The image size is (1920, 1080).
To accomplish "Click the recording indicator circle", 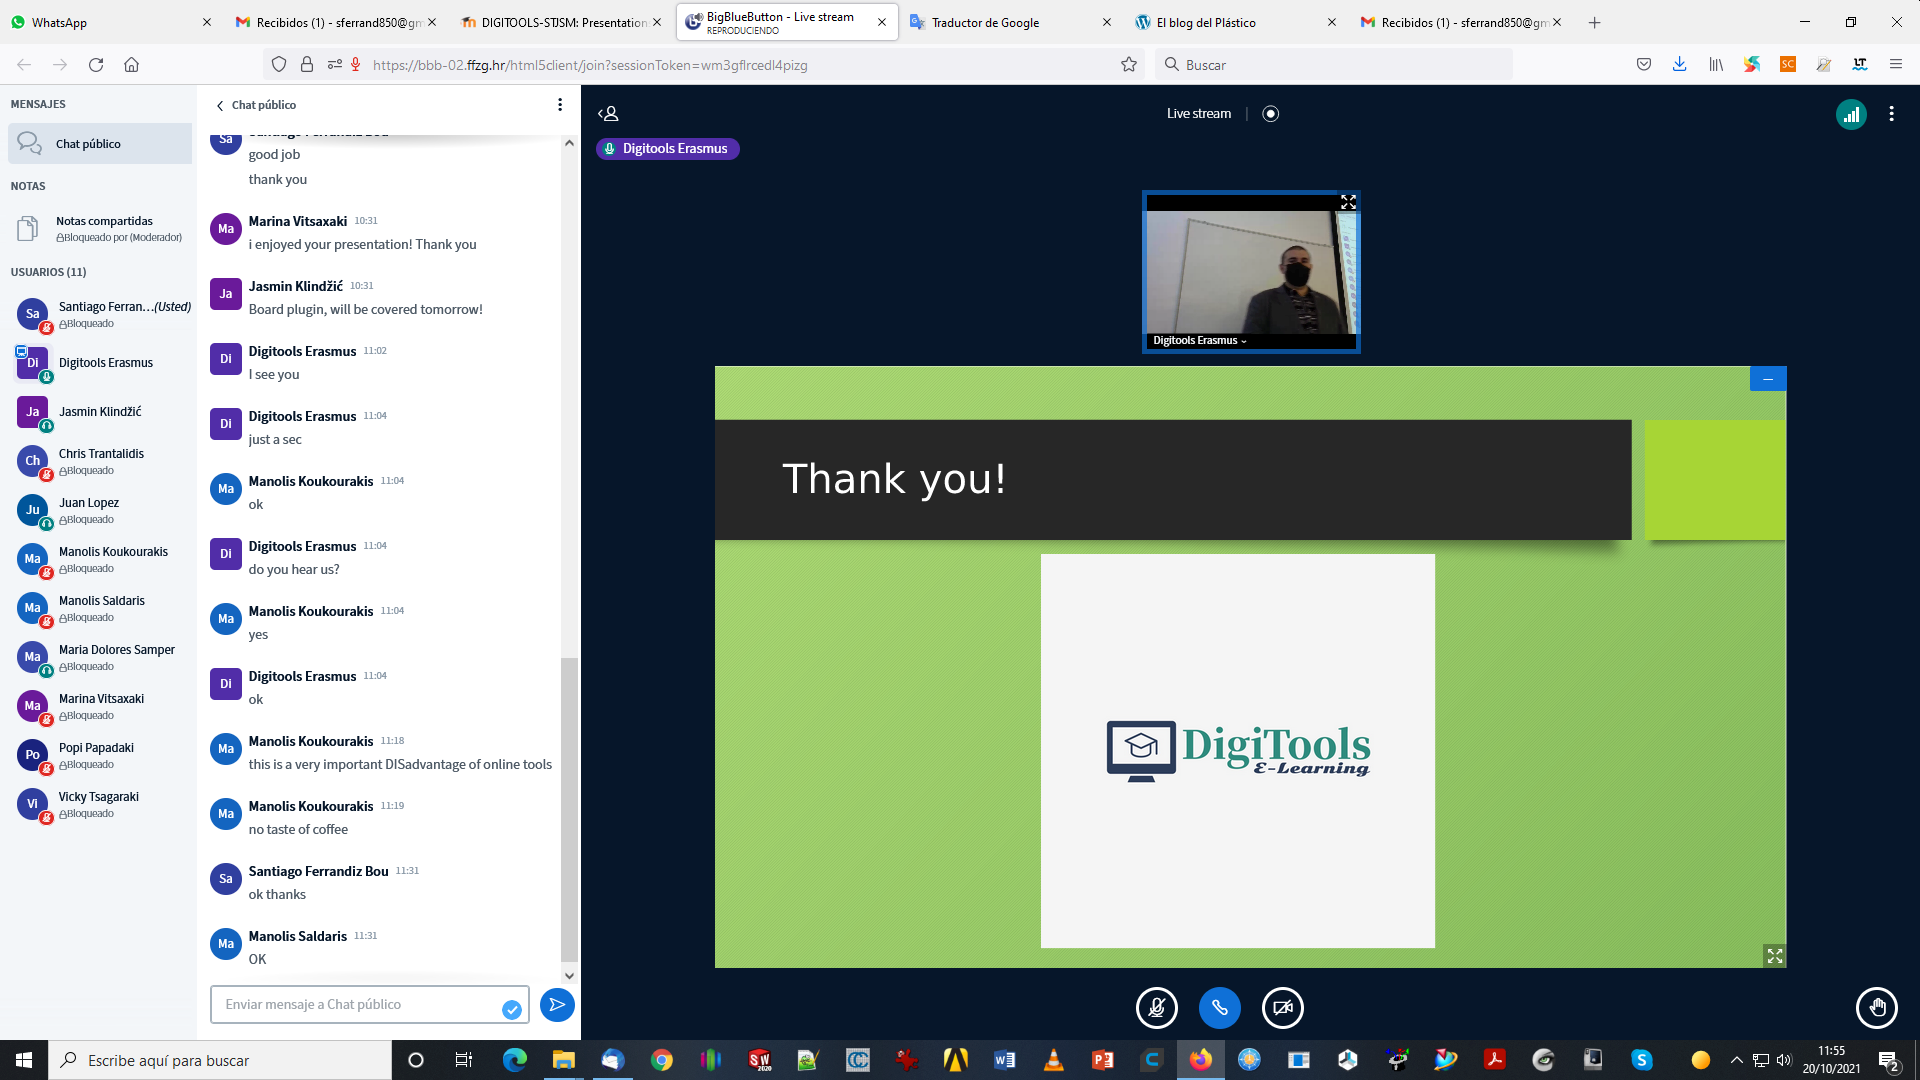I will click(1271, 114).
